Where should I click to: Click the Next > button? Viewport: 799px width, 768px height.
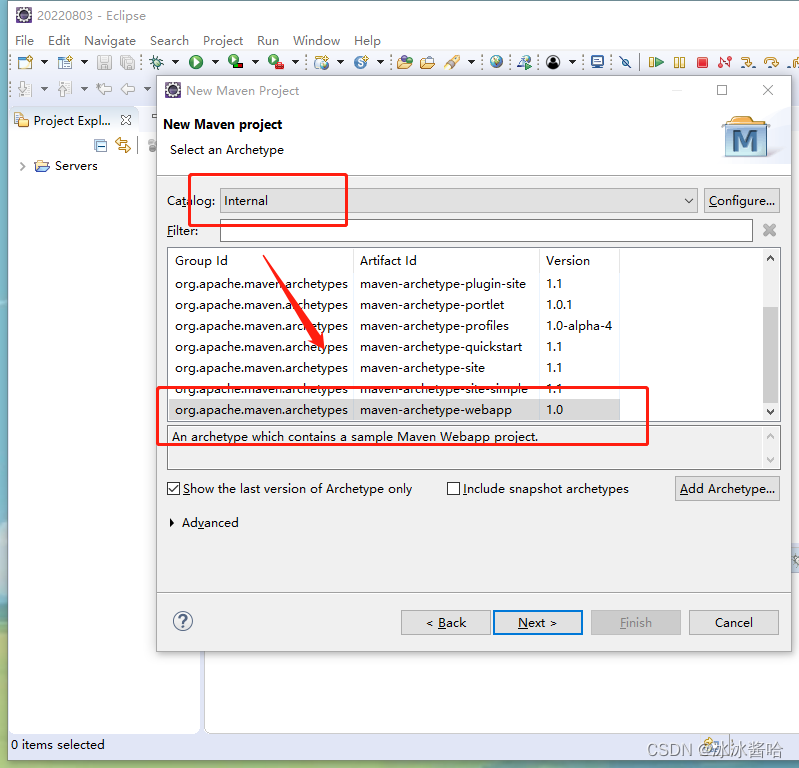point(538,622)
